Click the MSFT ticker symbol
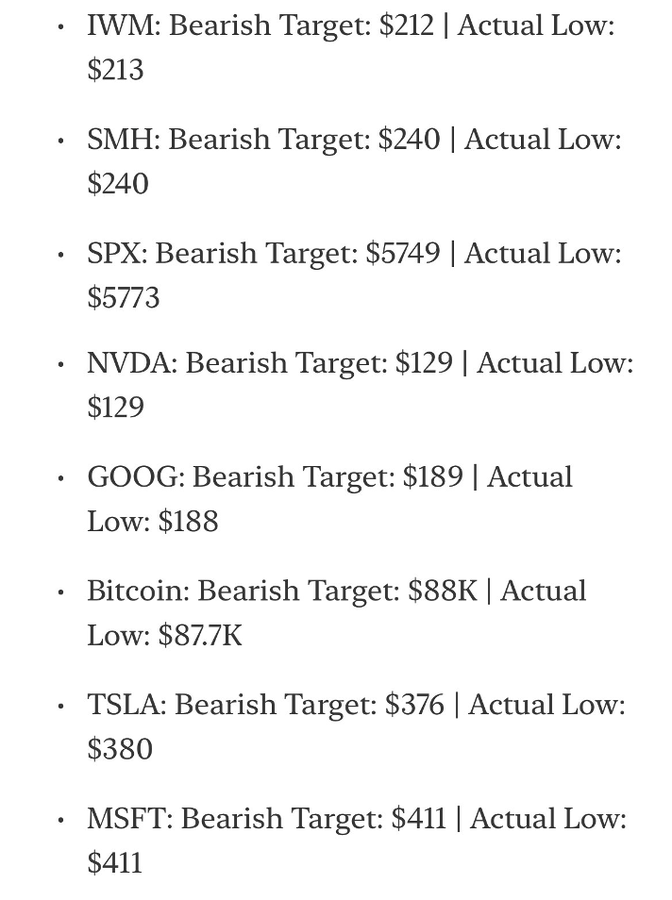The height and width of the screenshot is (900, 672). click(128, 818)
